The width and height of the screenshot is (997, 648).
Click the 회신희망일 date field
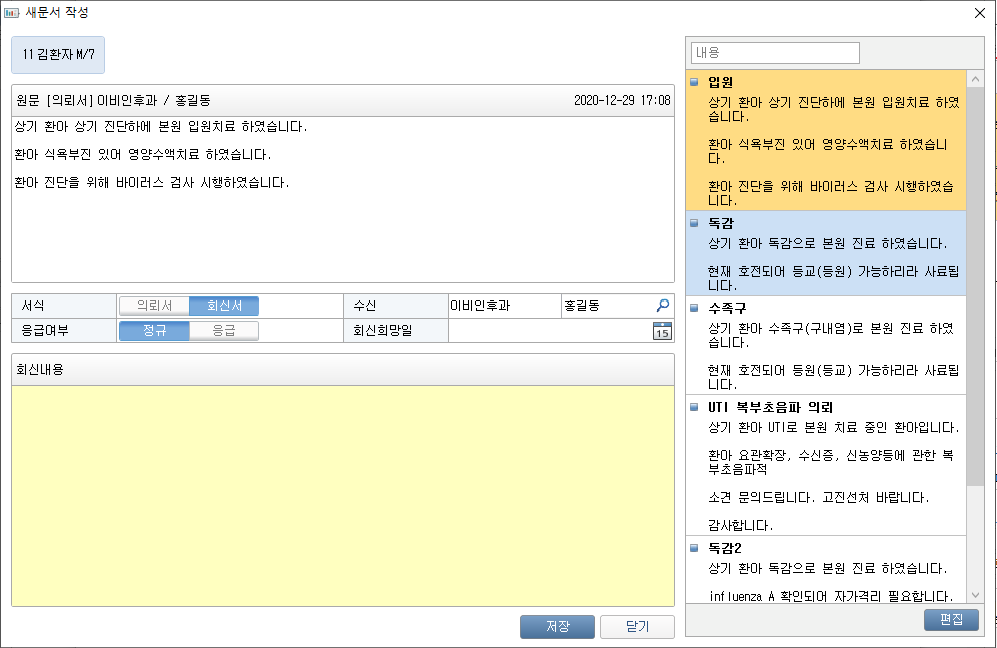(x=548, y=332)
